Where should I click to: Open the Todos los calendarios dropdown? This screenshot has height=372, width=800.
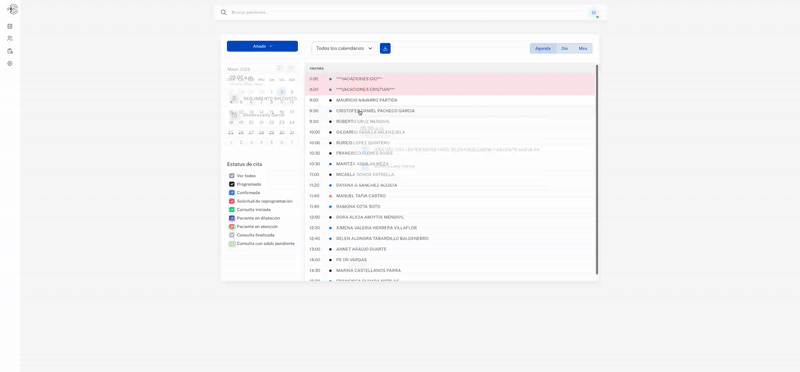(x=344, y=48)
